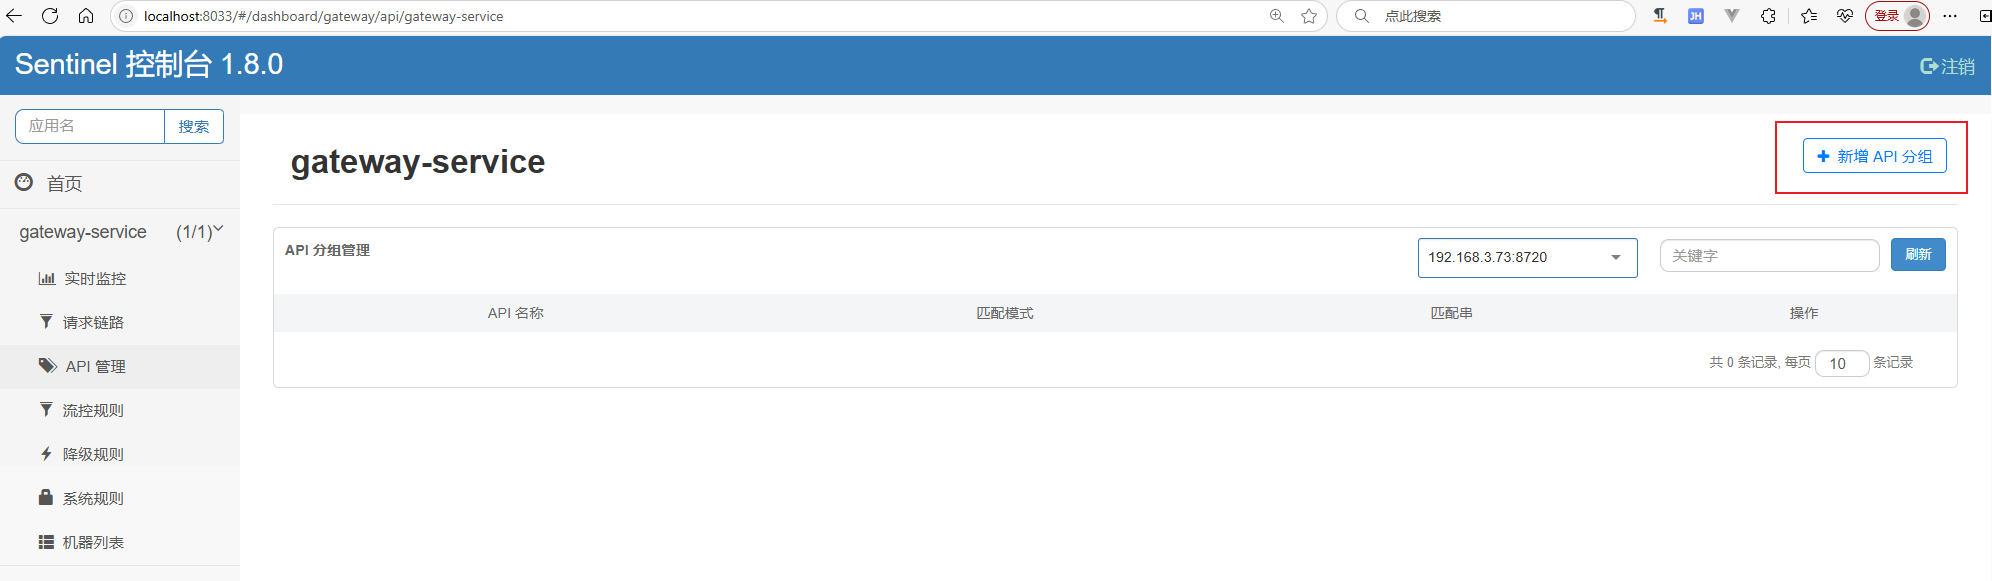Click the 共 0 条记录 text
1992x581 pixels.
coord(1743,362)
